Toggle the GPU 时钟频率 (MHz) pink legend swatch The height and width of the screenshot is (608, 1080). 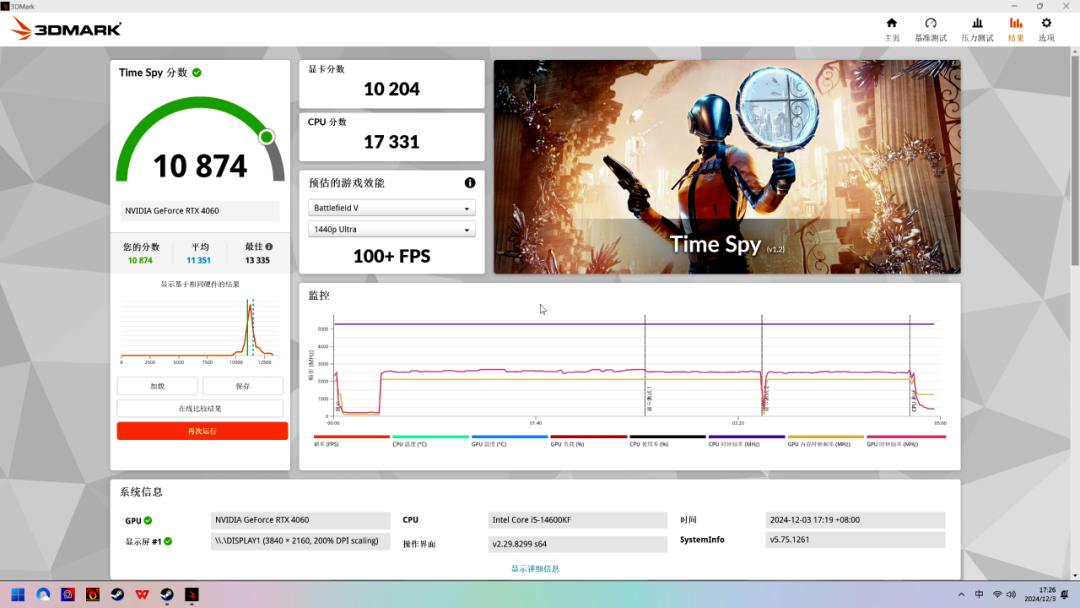point(906,437)
